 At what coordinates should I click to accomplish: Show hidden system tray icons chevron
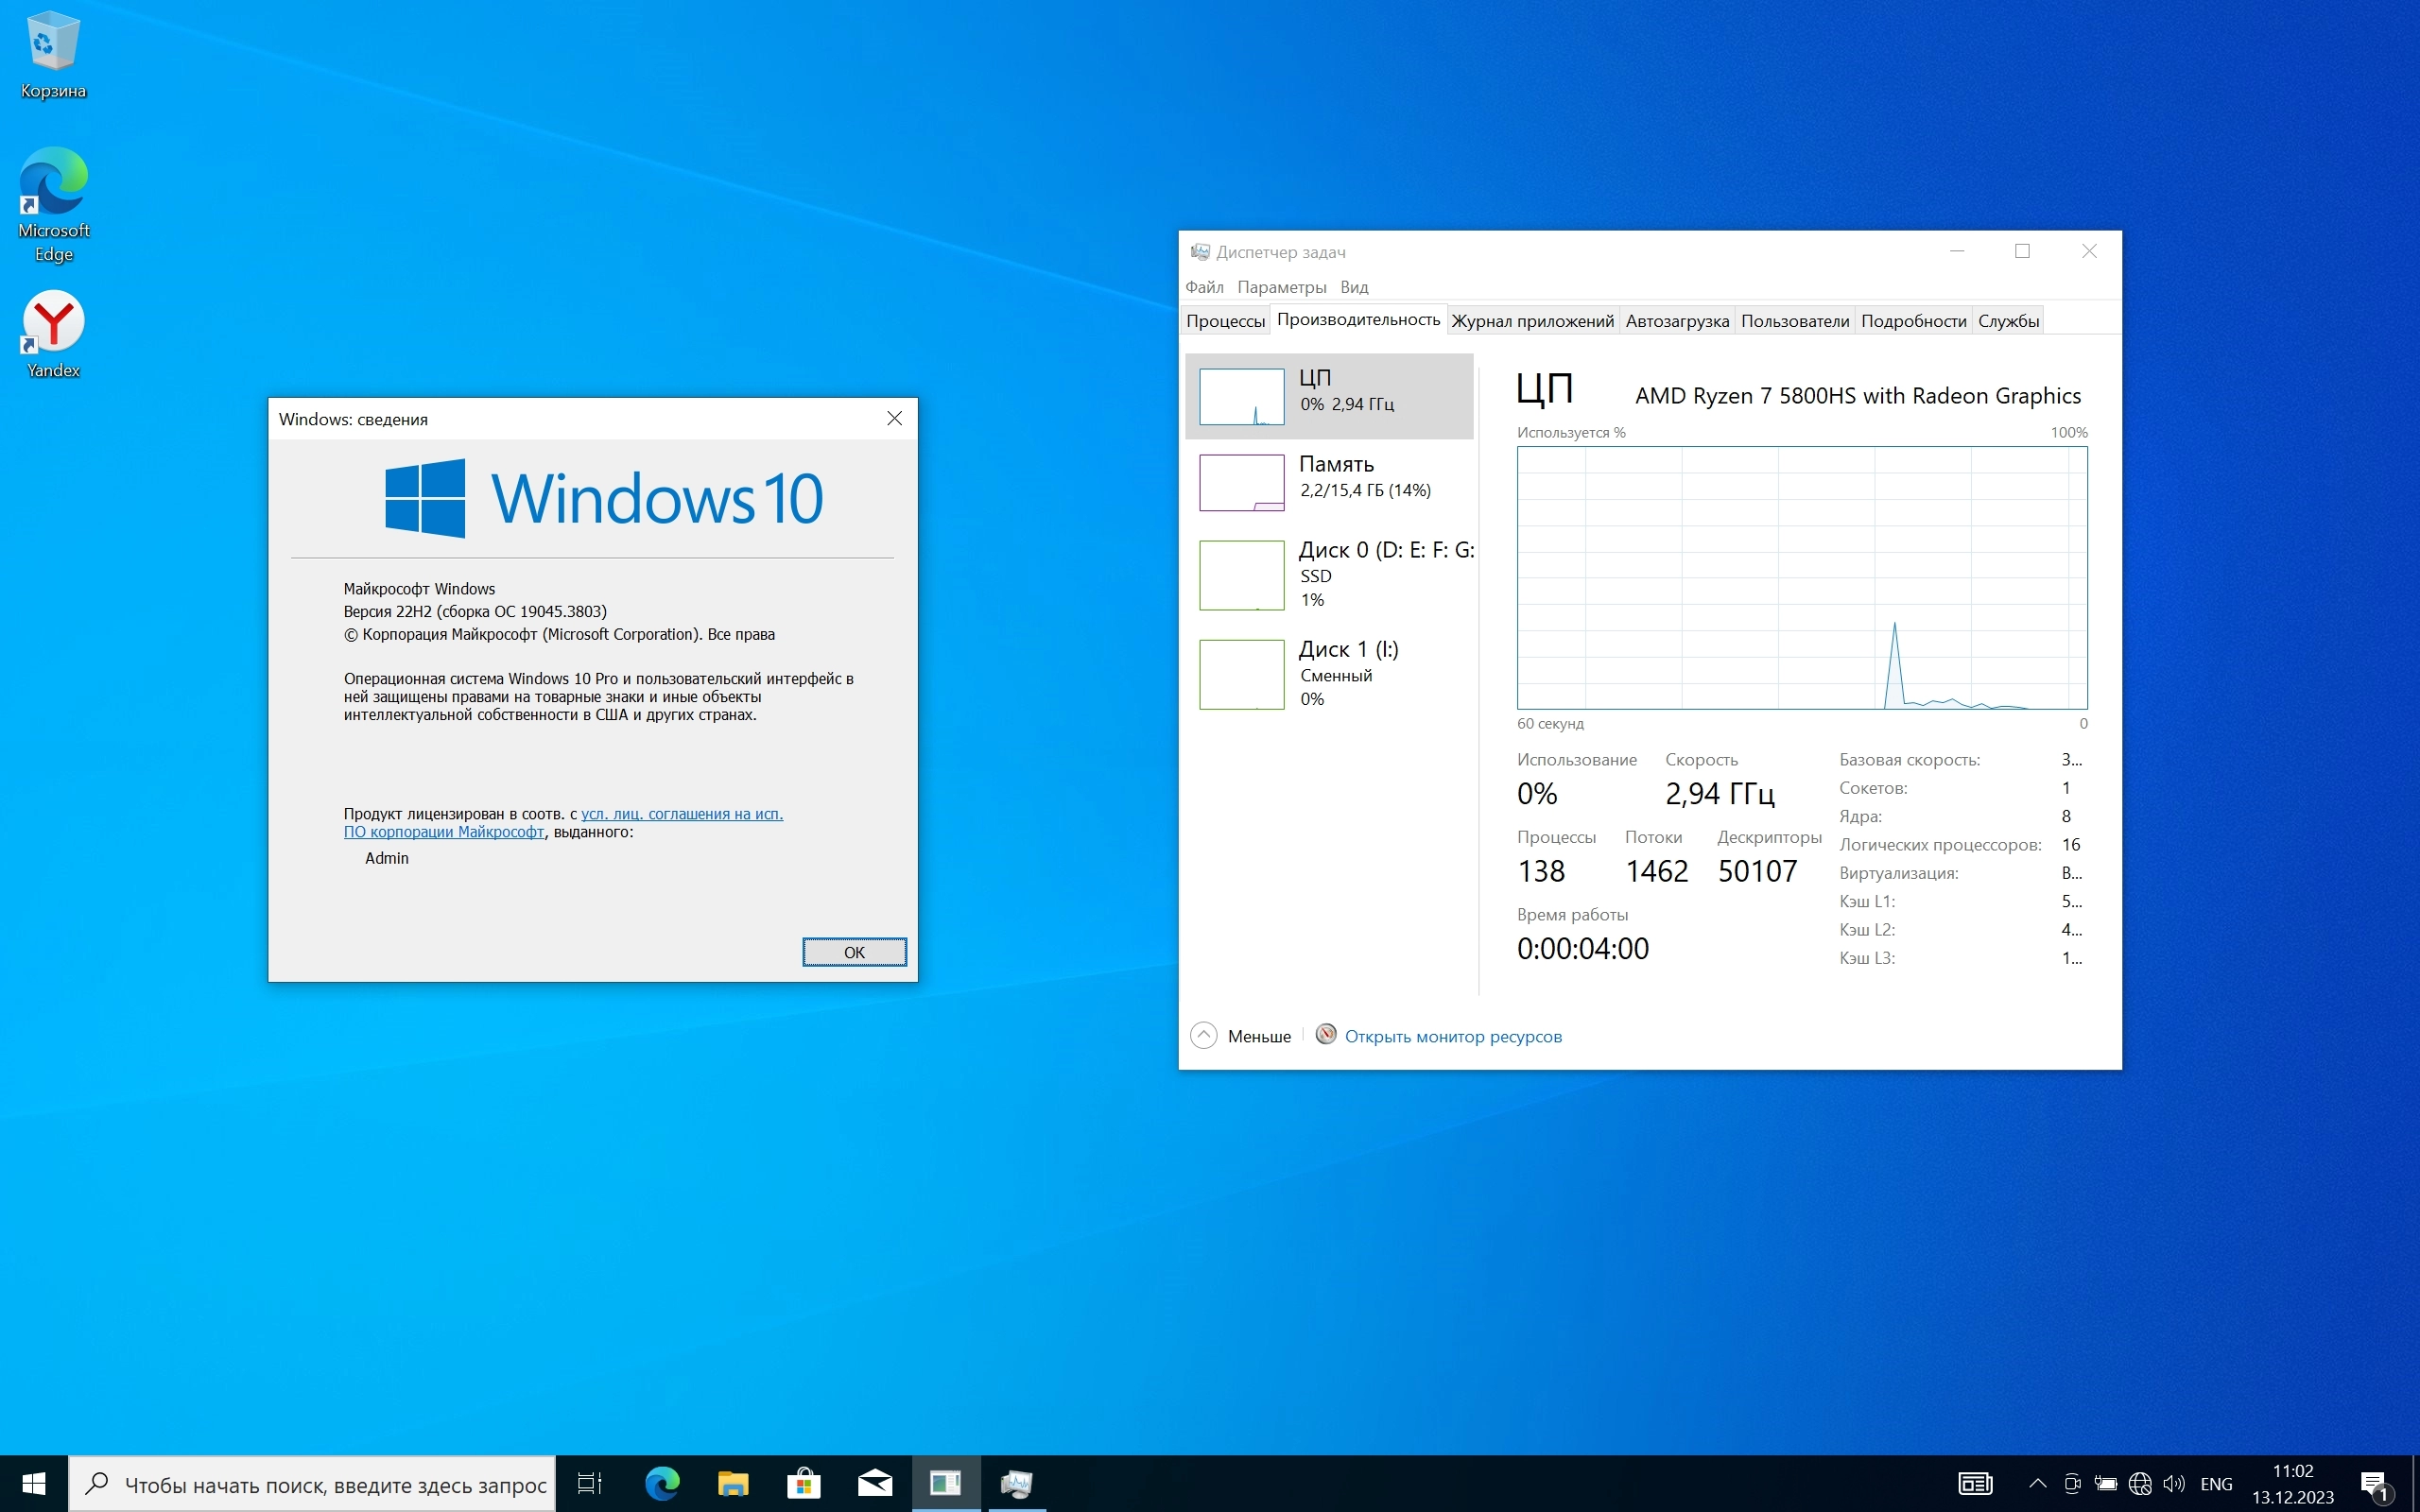click(2037, 1483)
